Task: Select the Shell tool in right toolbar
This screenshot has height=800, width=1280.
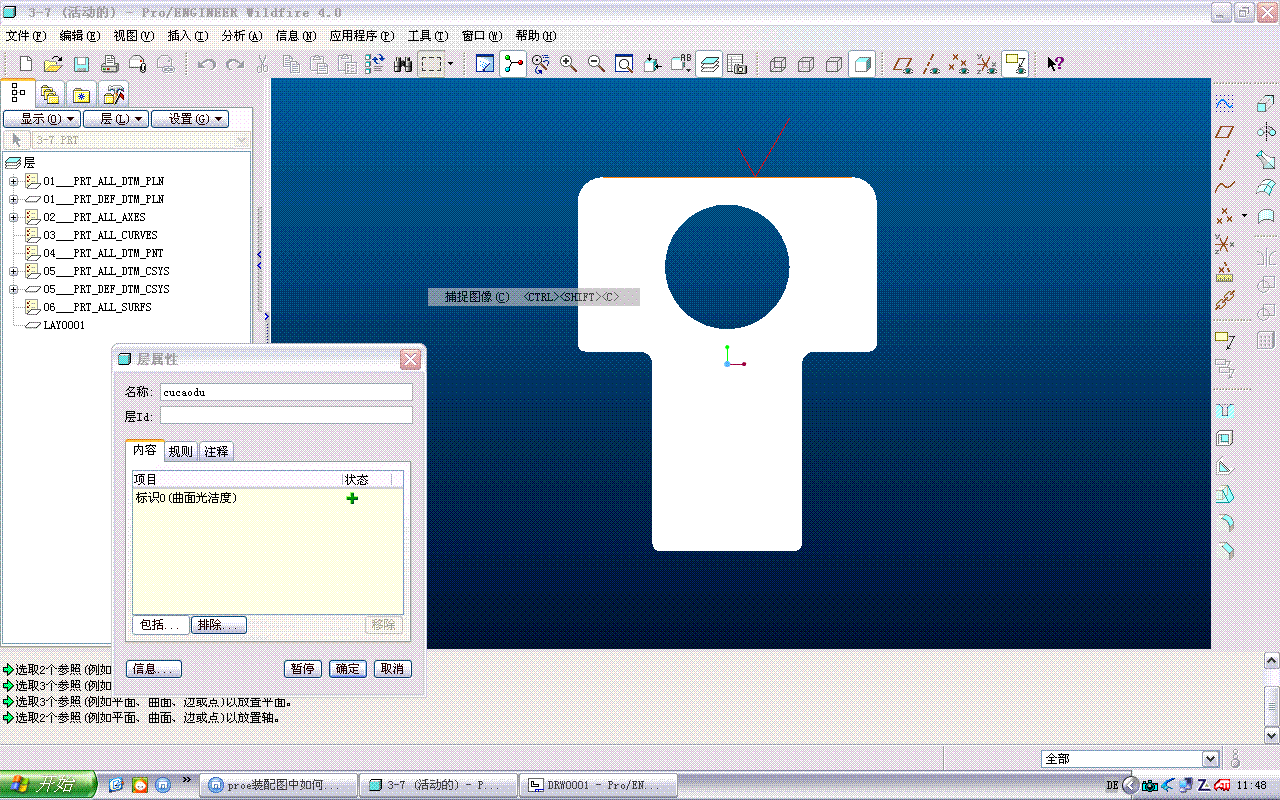Action: point(1224,438)
